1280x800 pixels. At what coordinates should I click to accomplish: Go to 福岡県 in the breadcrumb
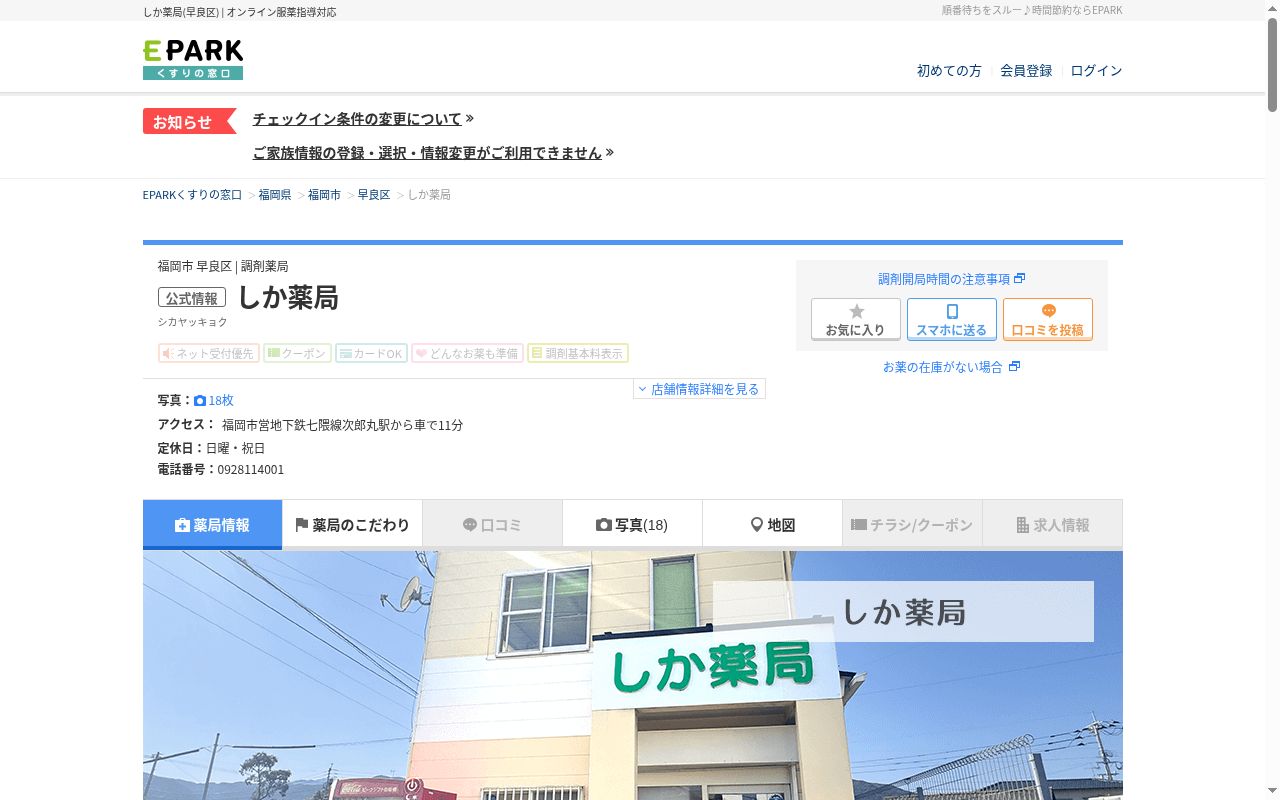click(x=275, y=195)
